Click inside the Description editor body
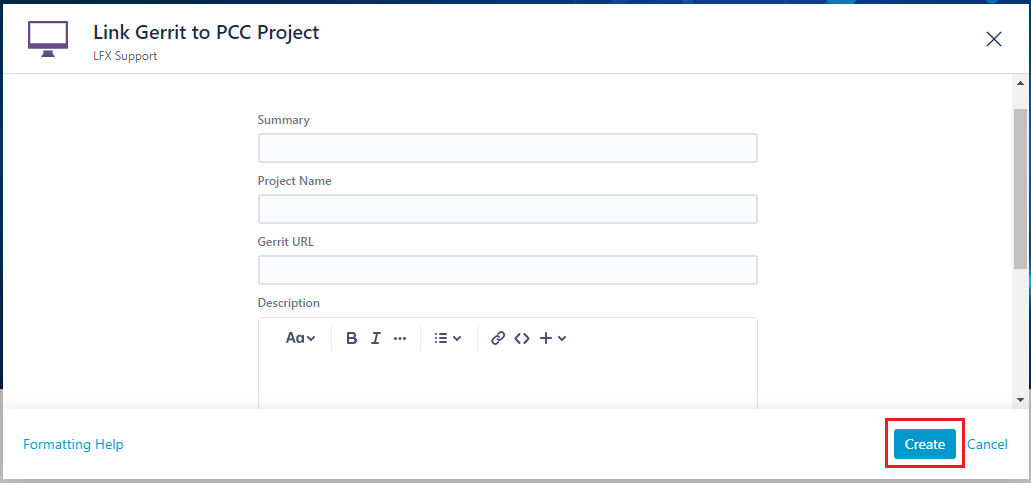Image resolution: width=1031 pixels, height=483 pixels. pos(507,382)
